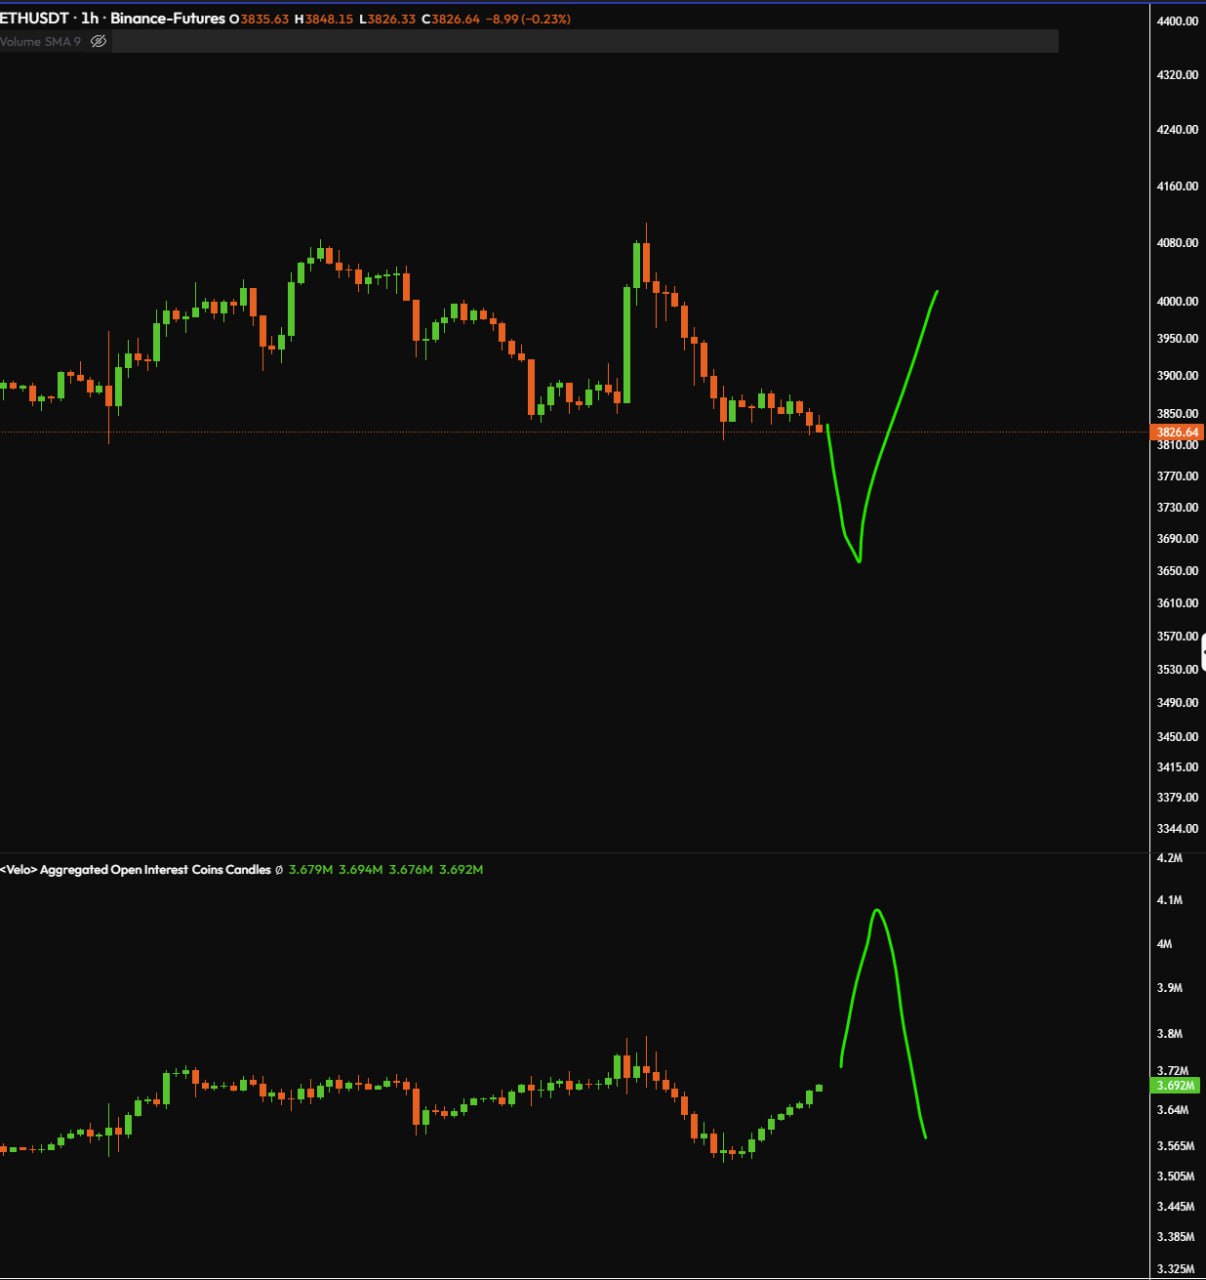This screenshot has height=1280, width=1206.
Task: Select the Velo Aggregated Open Interest legend
Action: click(136, 869)
